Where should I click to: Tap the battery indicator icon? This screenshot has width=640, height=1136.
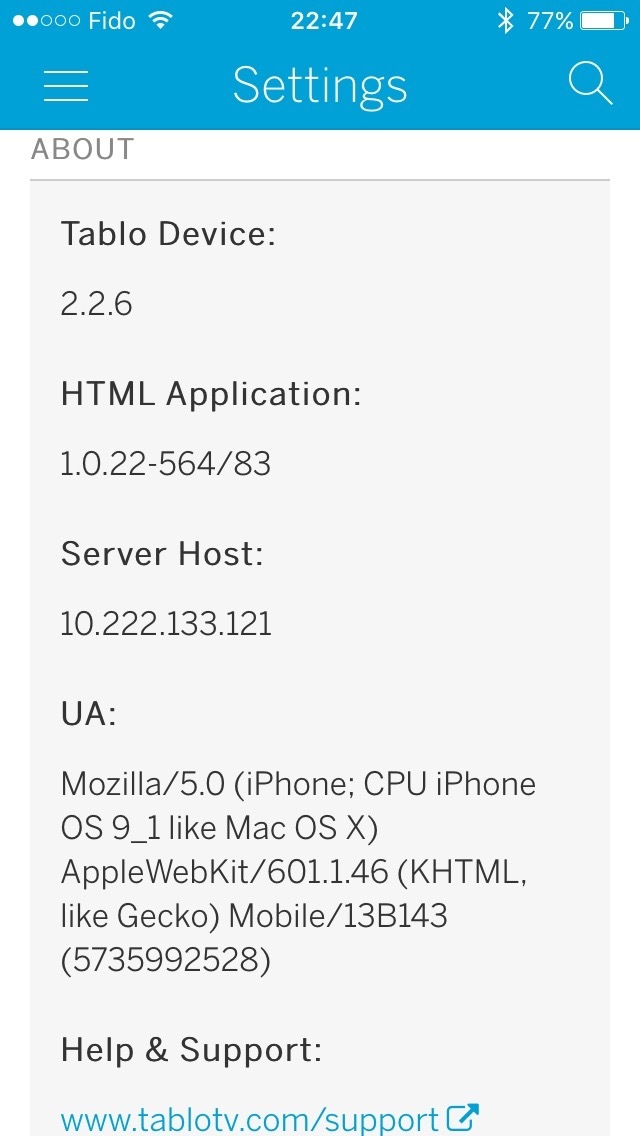point(603,20)
